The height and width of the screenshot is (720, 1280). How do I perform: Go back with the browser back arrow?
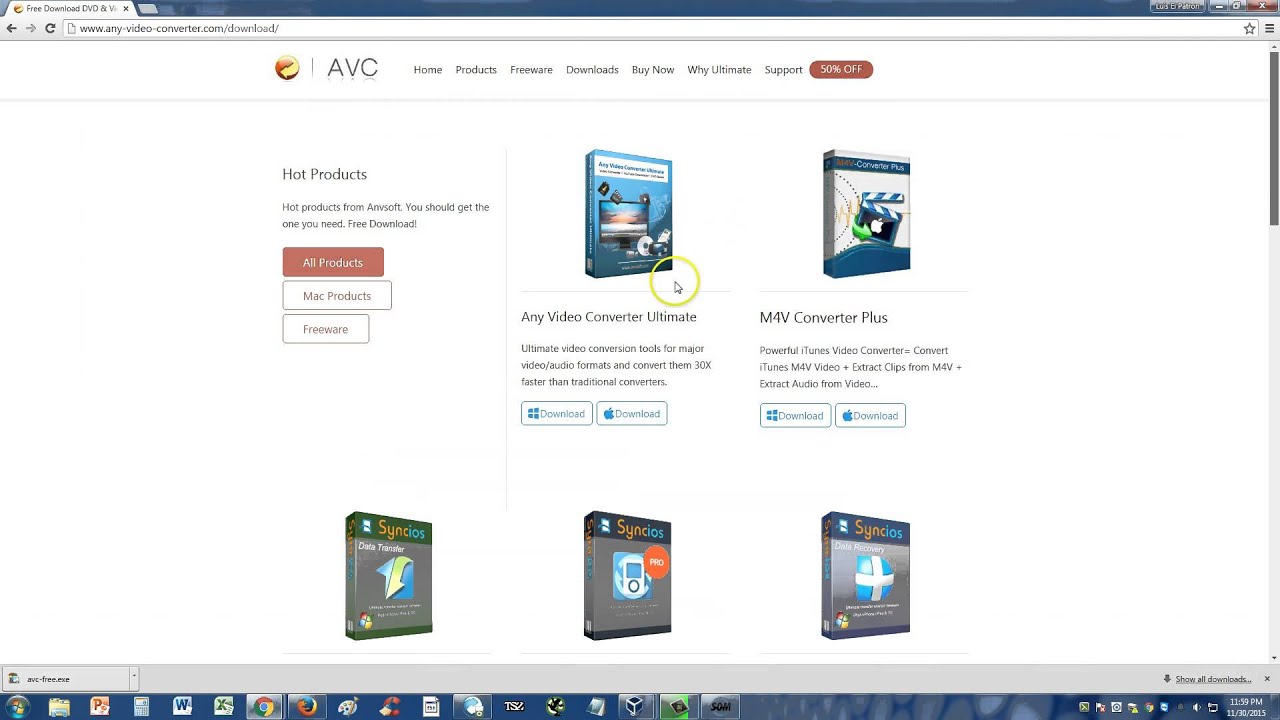pyautogui.click(x=12, y=28)
